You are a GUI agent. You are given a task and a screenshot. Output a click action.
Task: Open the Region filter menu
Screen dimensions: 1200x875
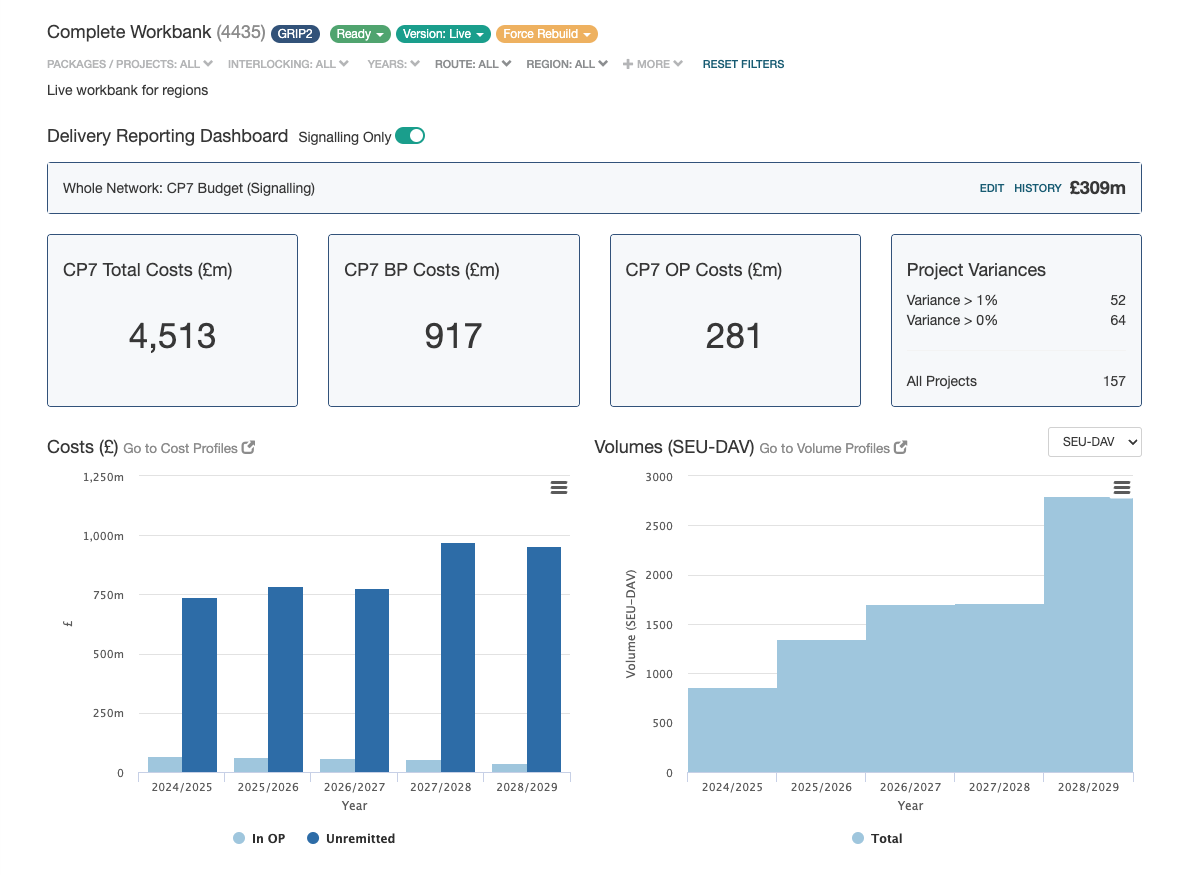click(x=567, y=64)
